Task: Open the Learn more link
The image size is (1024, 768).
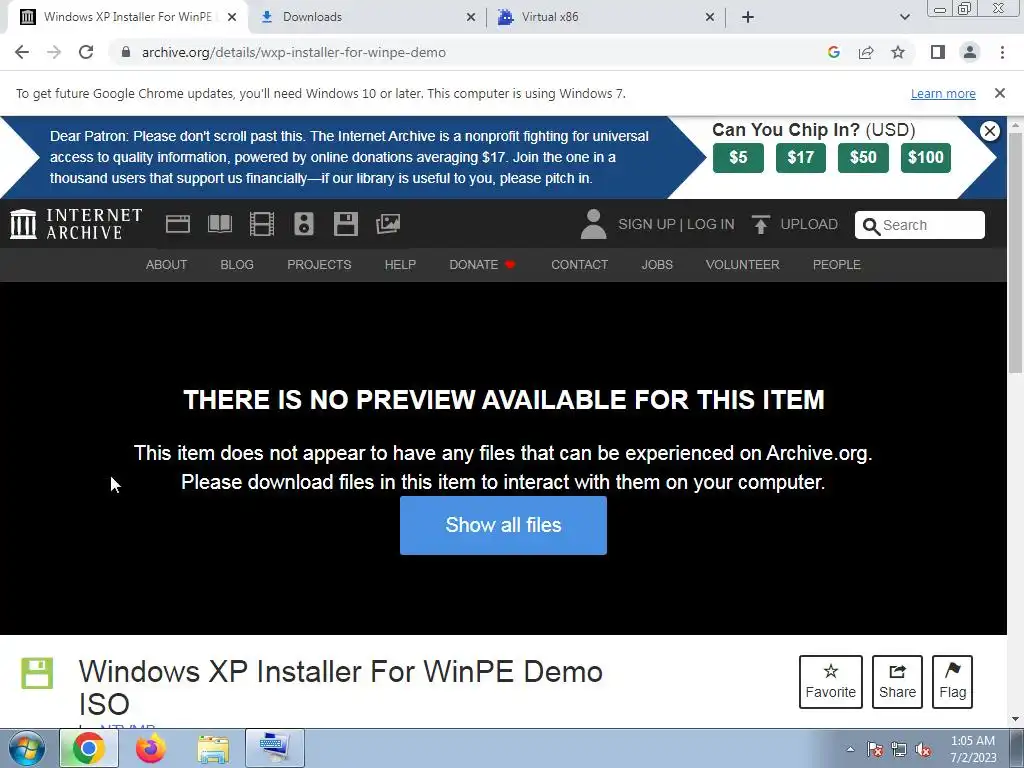Action: tap(943, 93)
